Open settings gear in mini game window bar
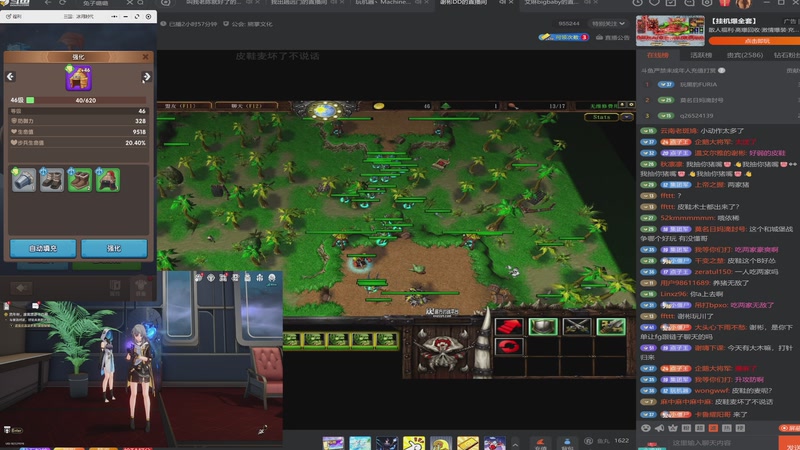The width and height of the screenshot is (800, 450). coord(148,16)
